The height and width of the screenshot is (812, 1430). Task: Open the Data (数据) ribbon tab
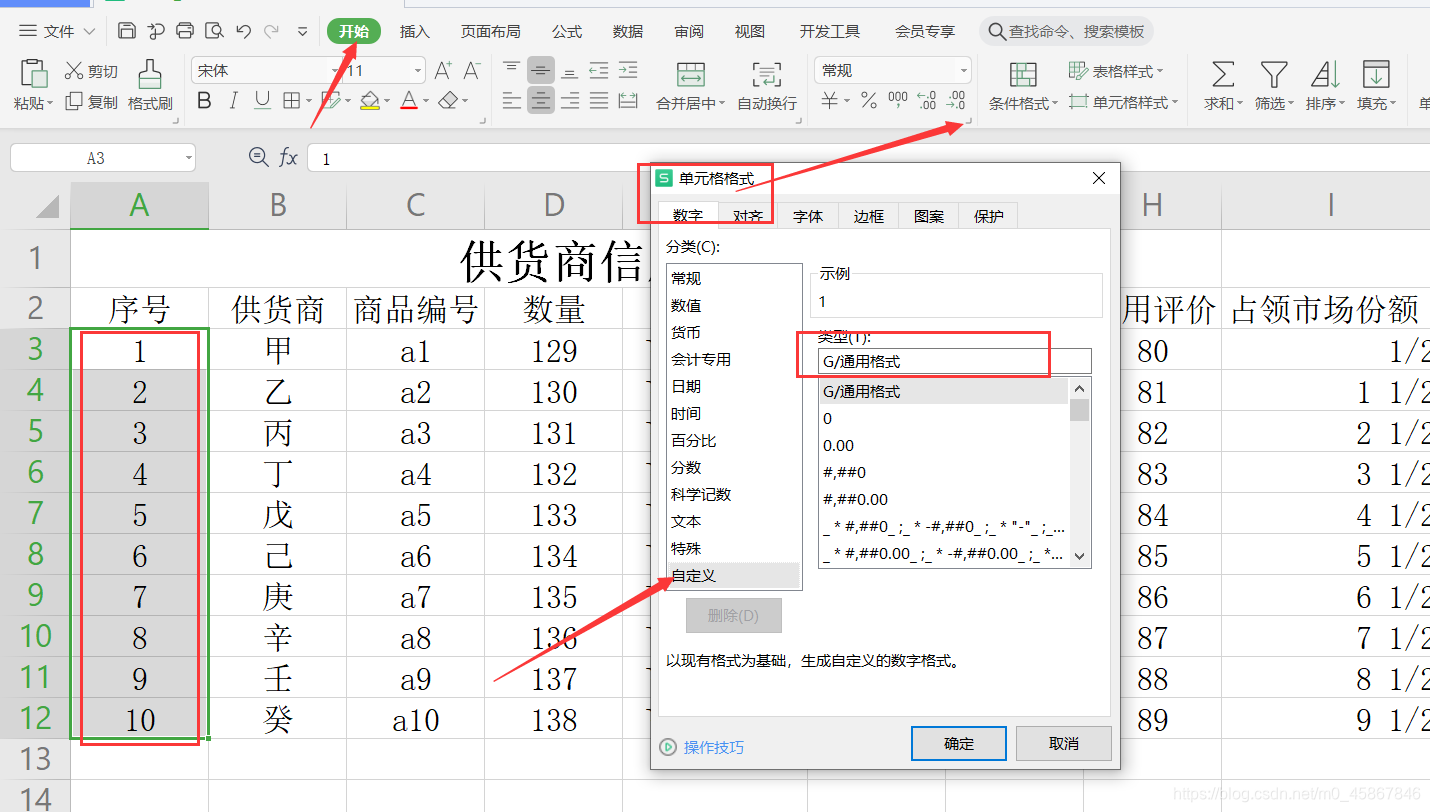click(x=628, y=31)
